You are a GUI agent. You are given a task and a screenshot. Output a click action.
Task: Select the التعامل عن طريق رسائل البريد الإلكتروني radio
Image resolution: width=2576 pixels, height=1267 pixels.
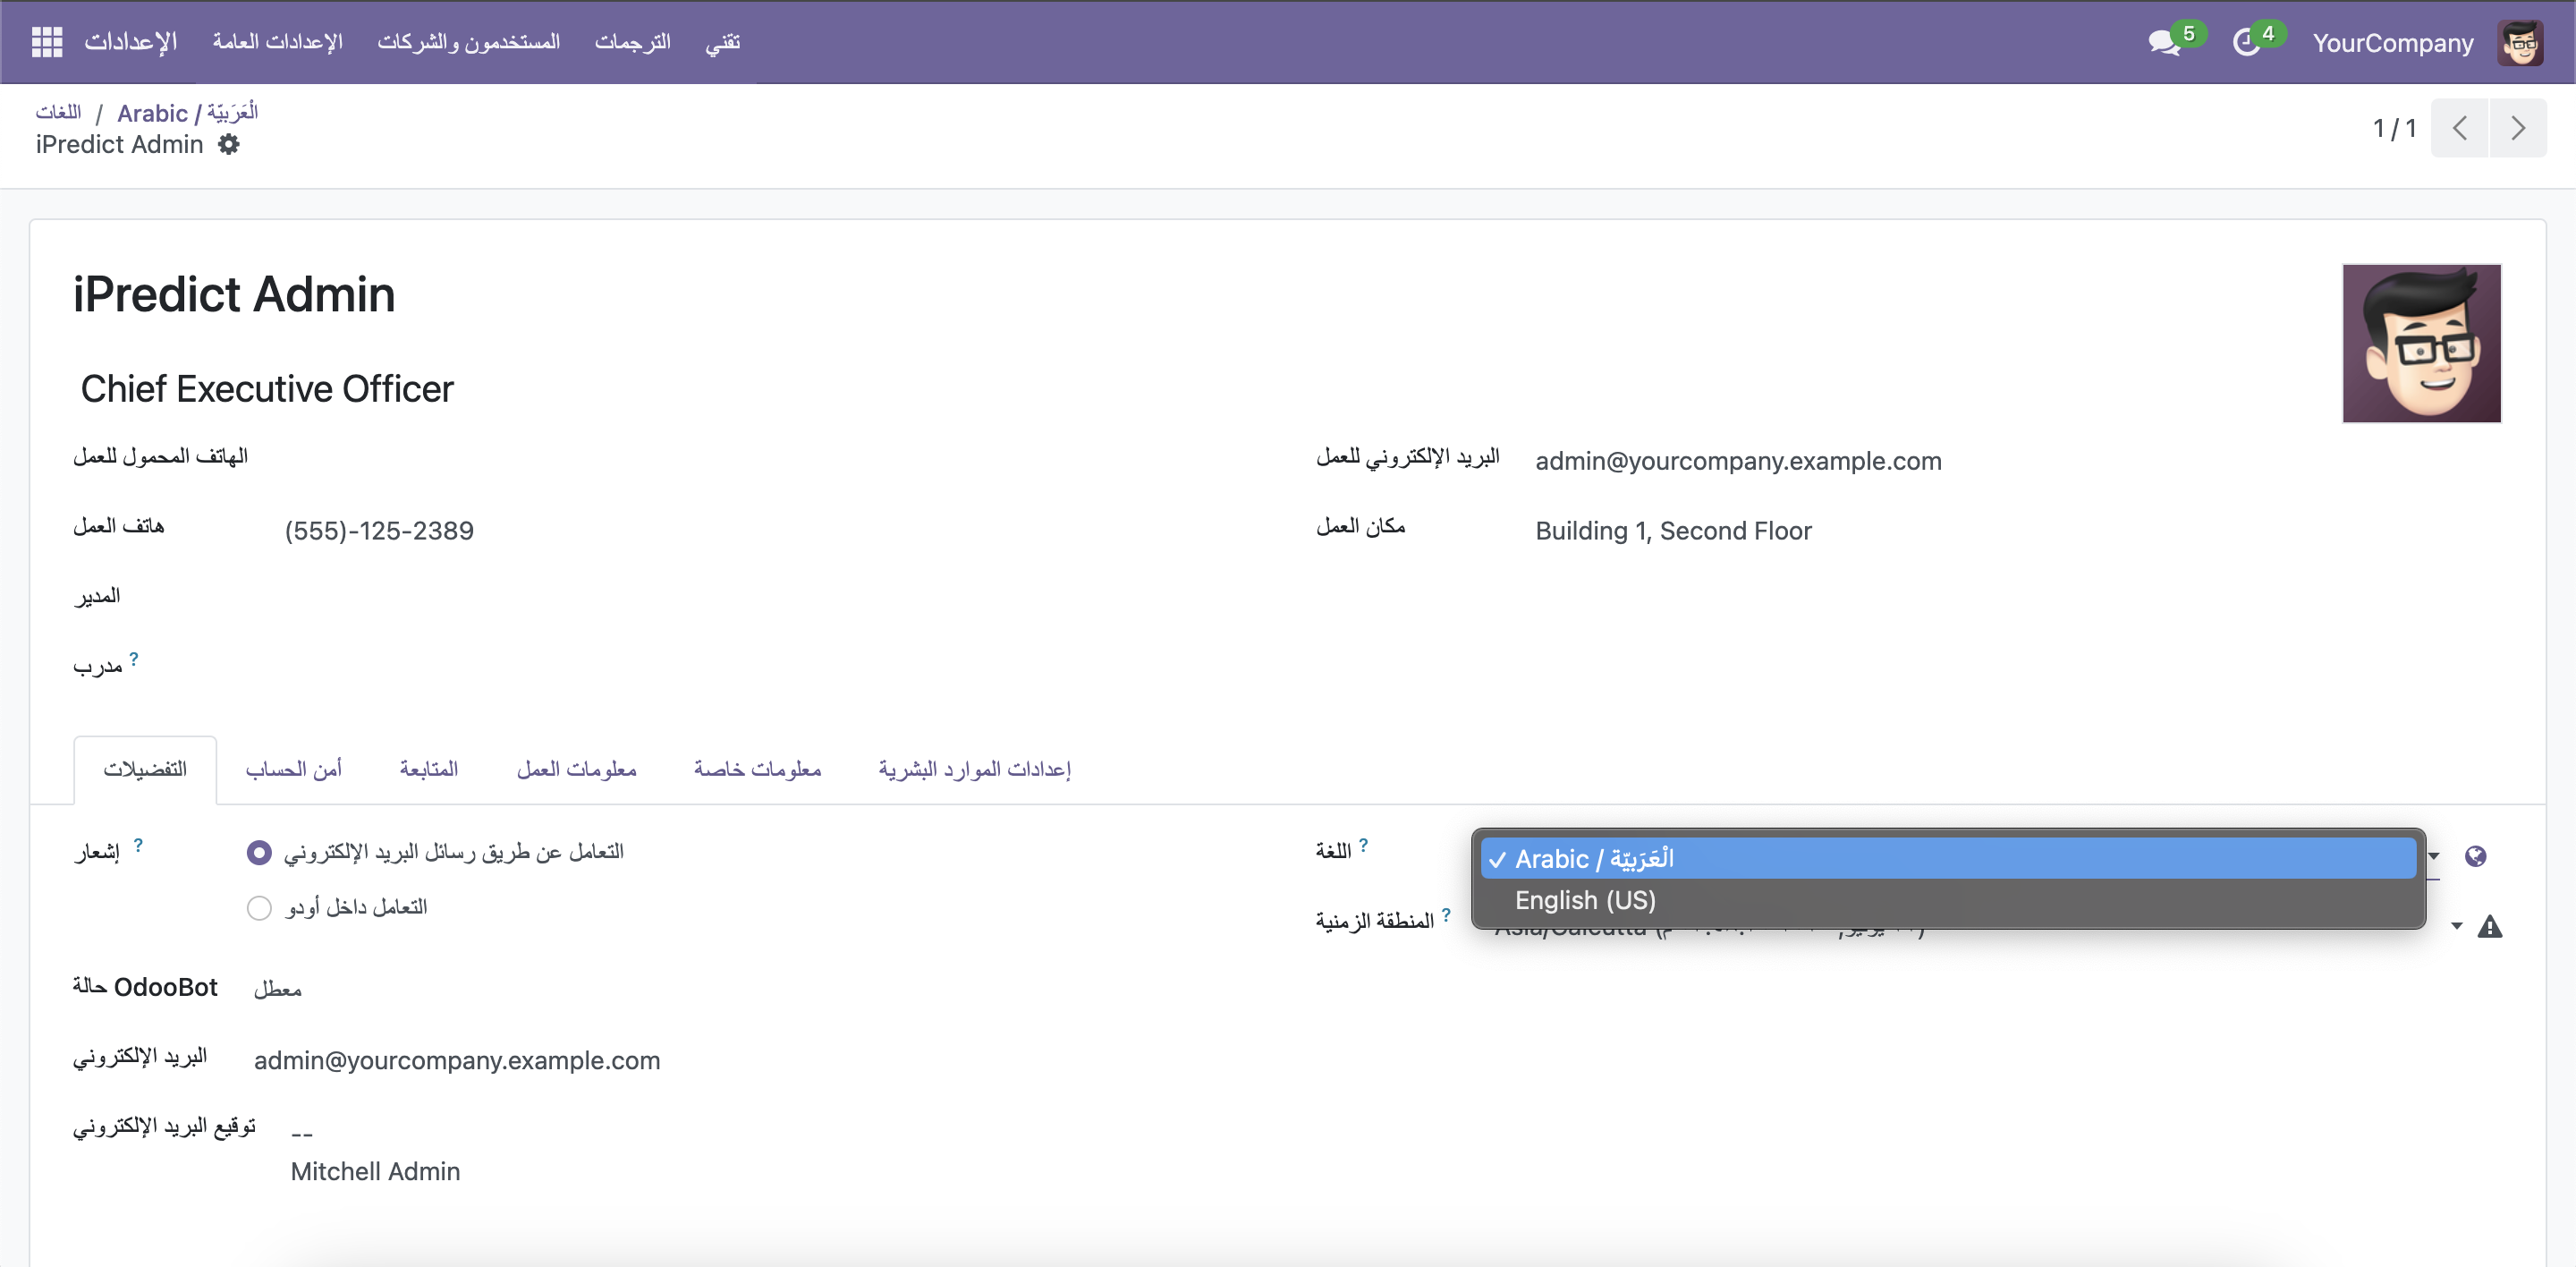coord(259,852)
